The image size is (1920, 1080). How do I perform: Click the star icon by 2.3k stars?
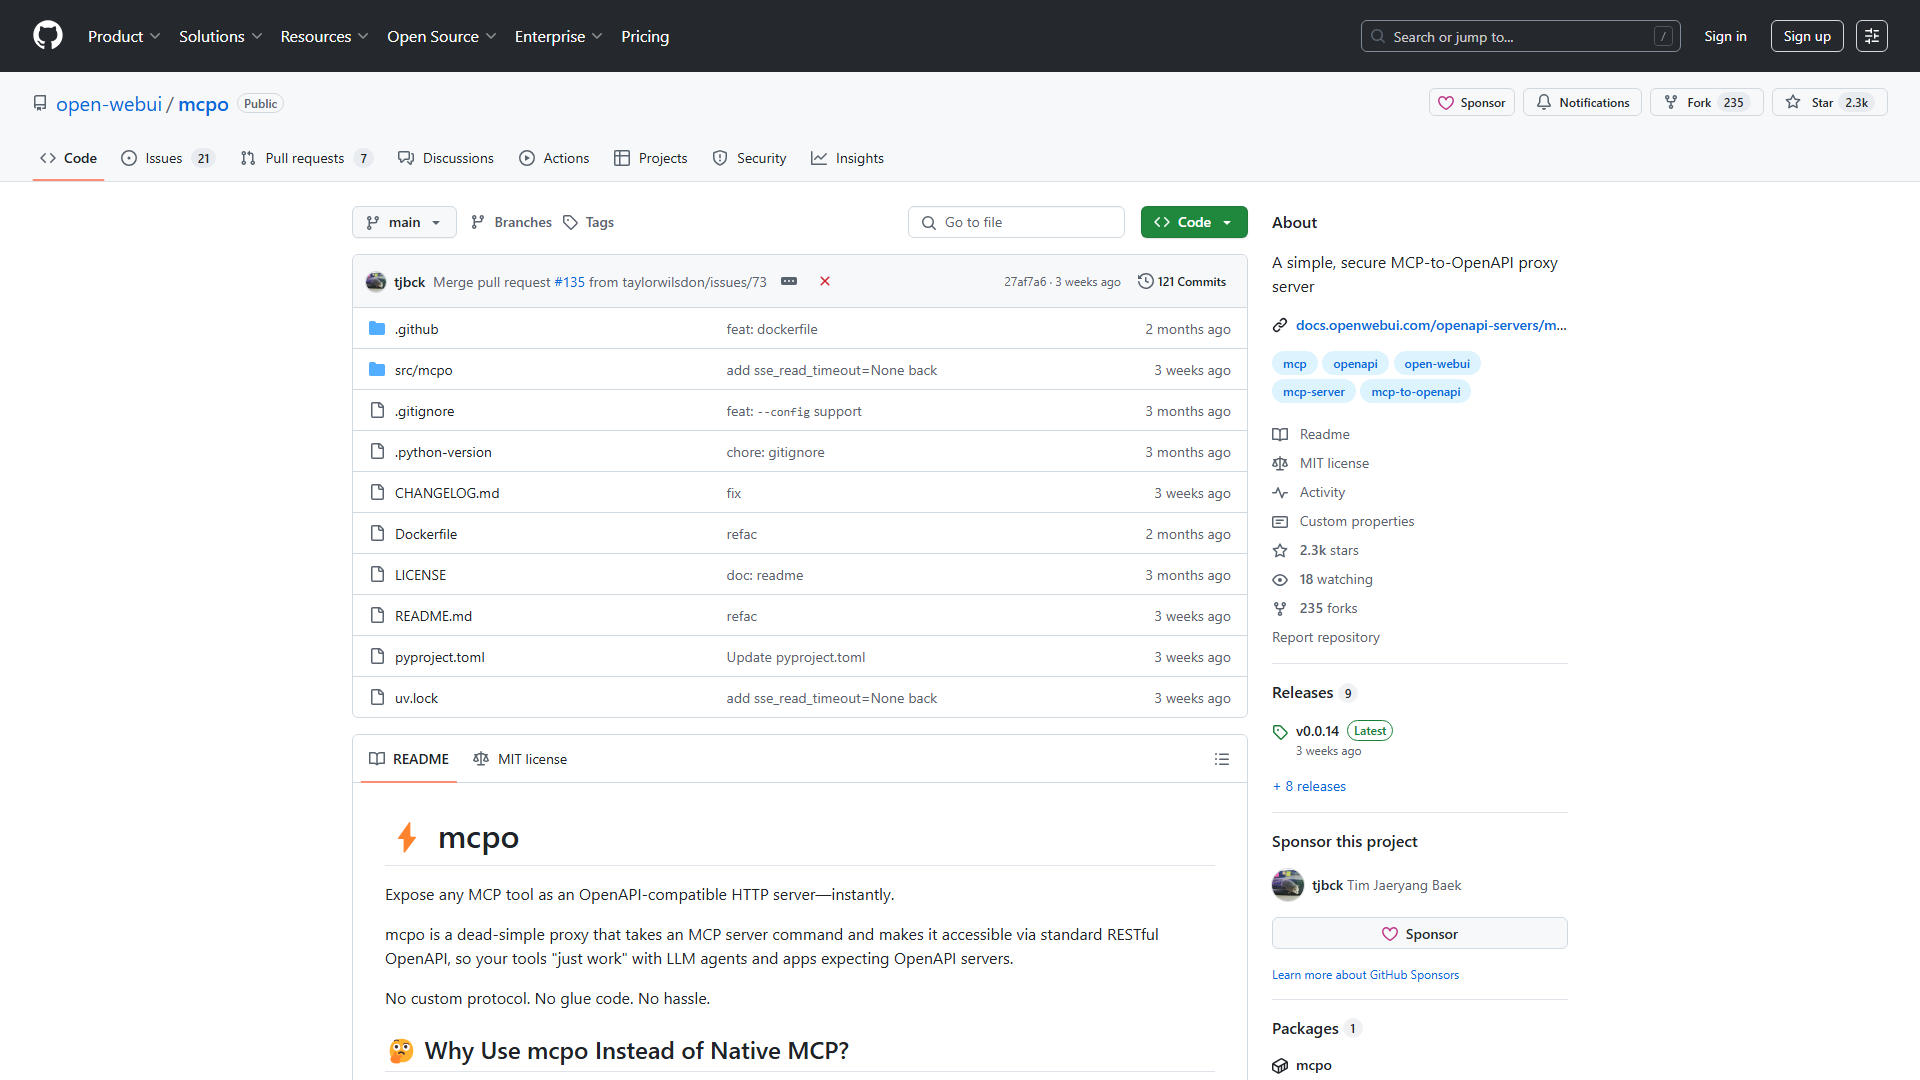click(1280, 551)
